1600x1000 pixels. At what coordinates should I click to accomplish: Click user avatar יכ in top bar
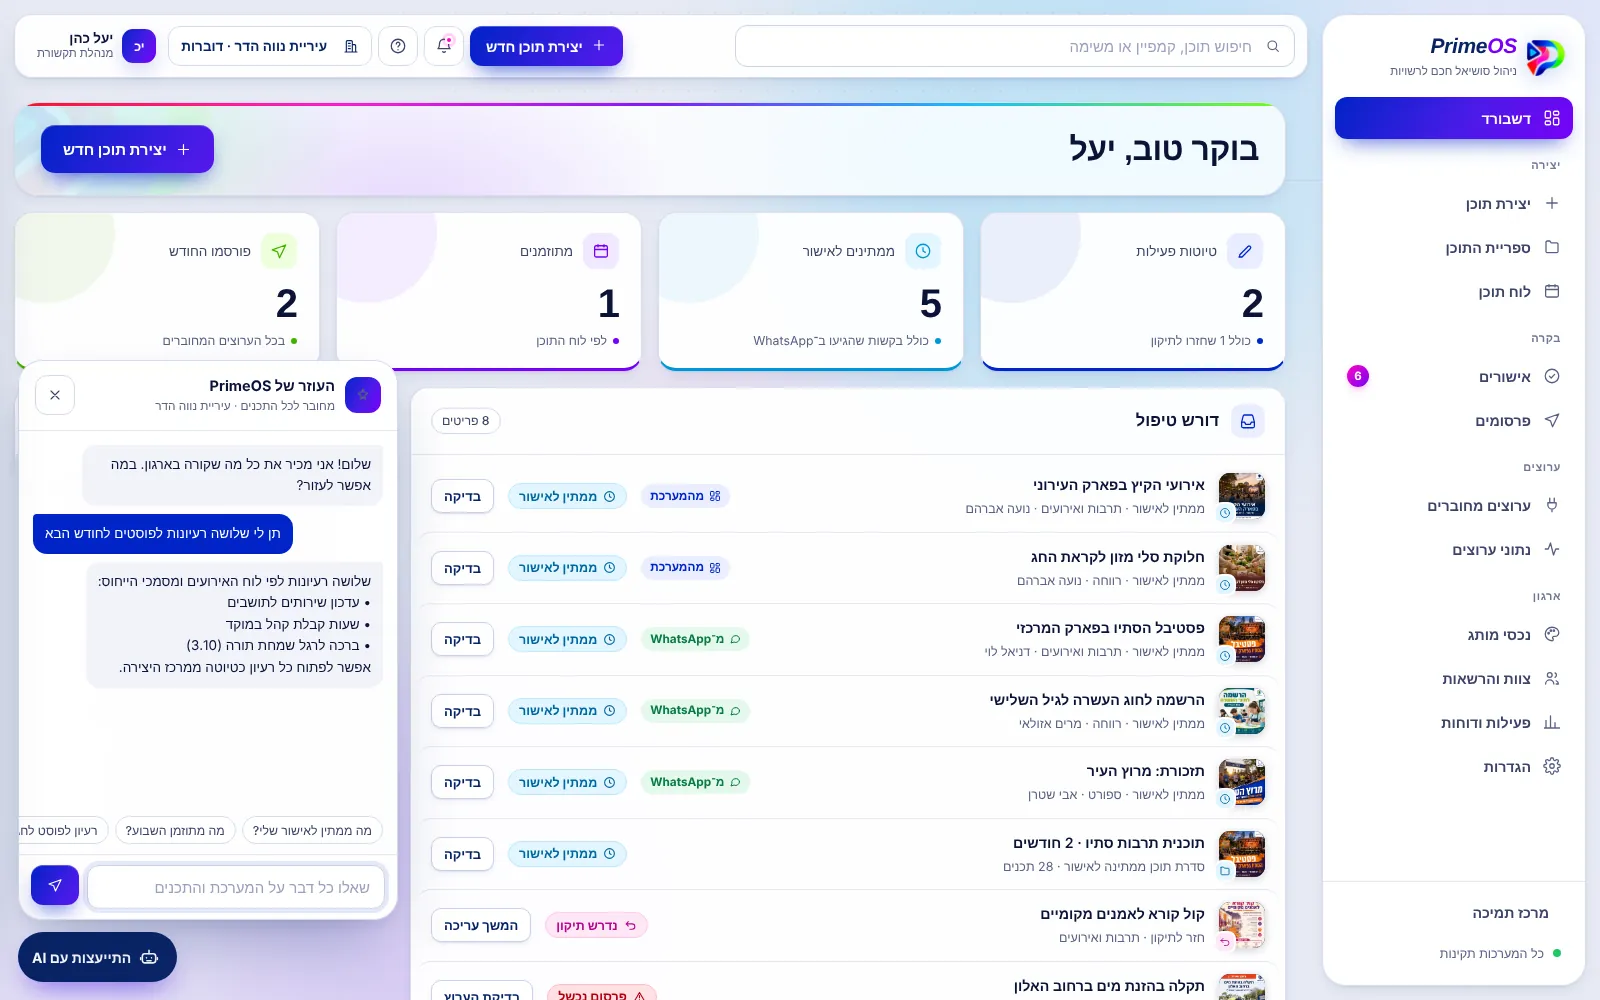[139, 46]
